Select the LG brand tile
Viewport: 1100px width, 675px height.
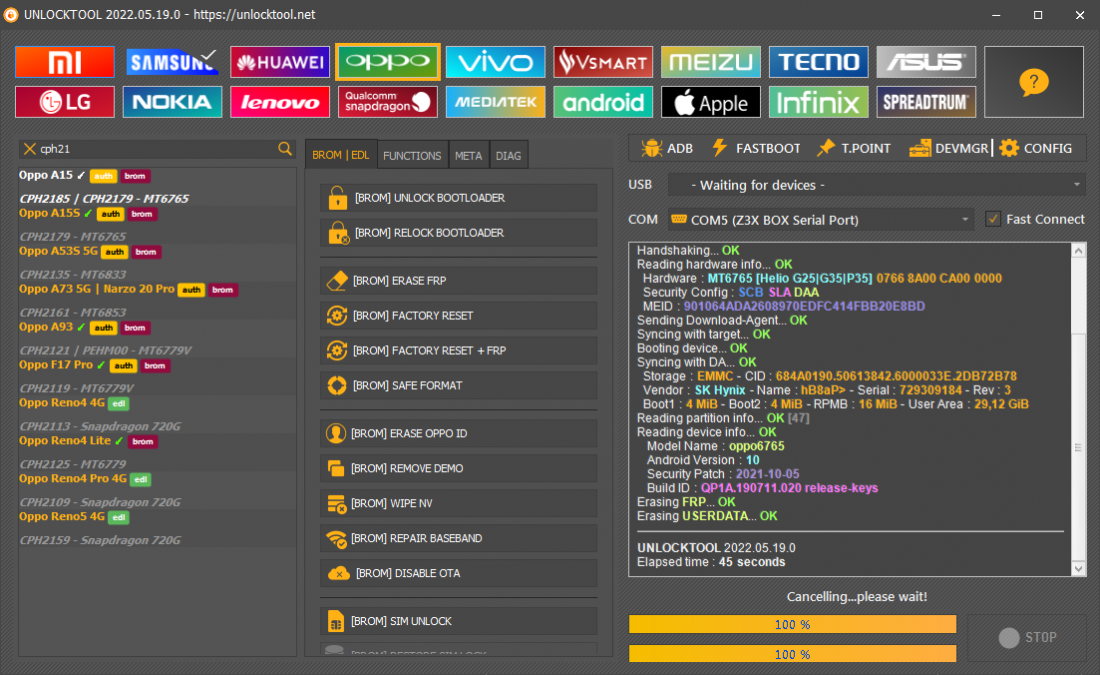65,102
